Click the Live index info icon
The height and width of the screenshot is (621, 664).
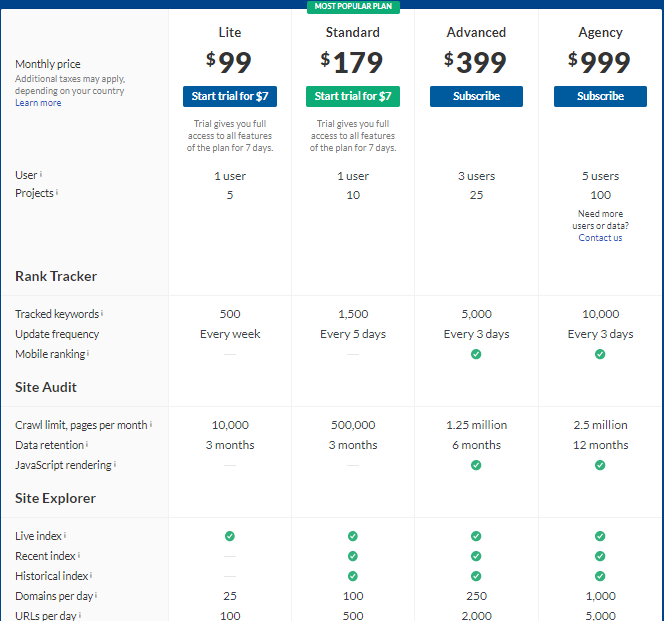[65, 535]
